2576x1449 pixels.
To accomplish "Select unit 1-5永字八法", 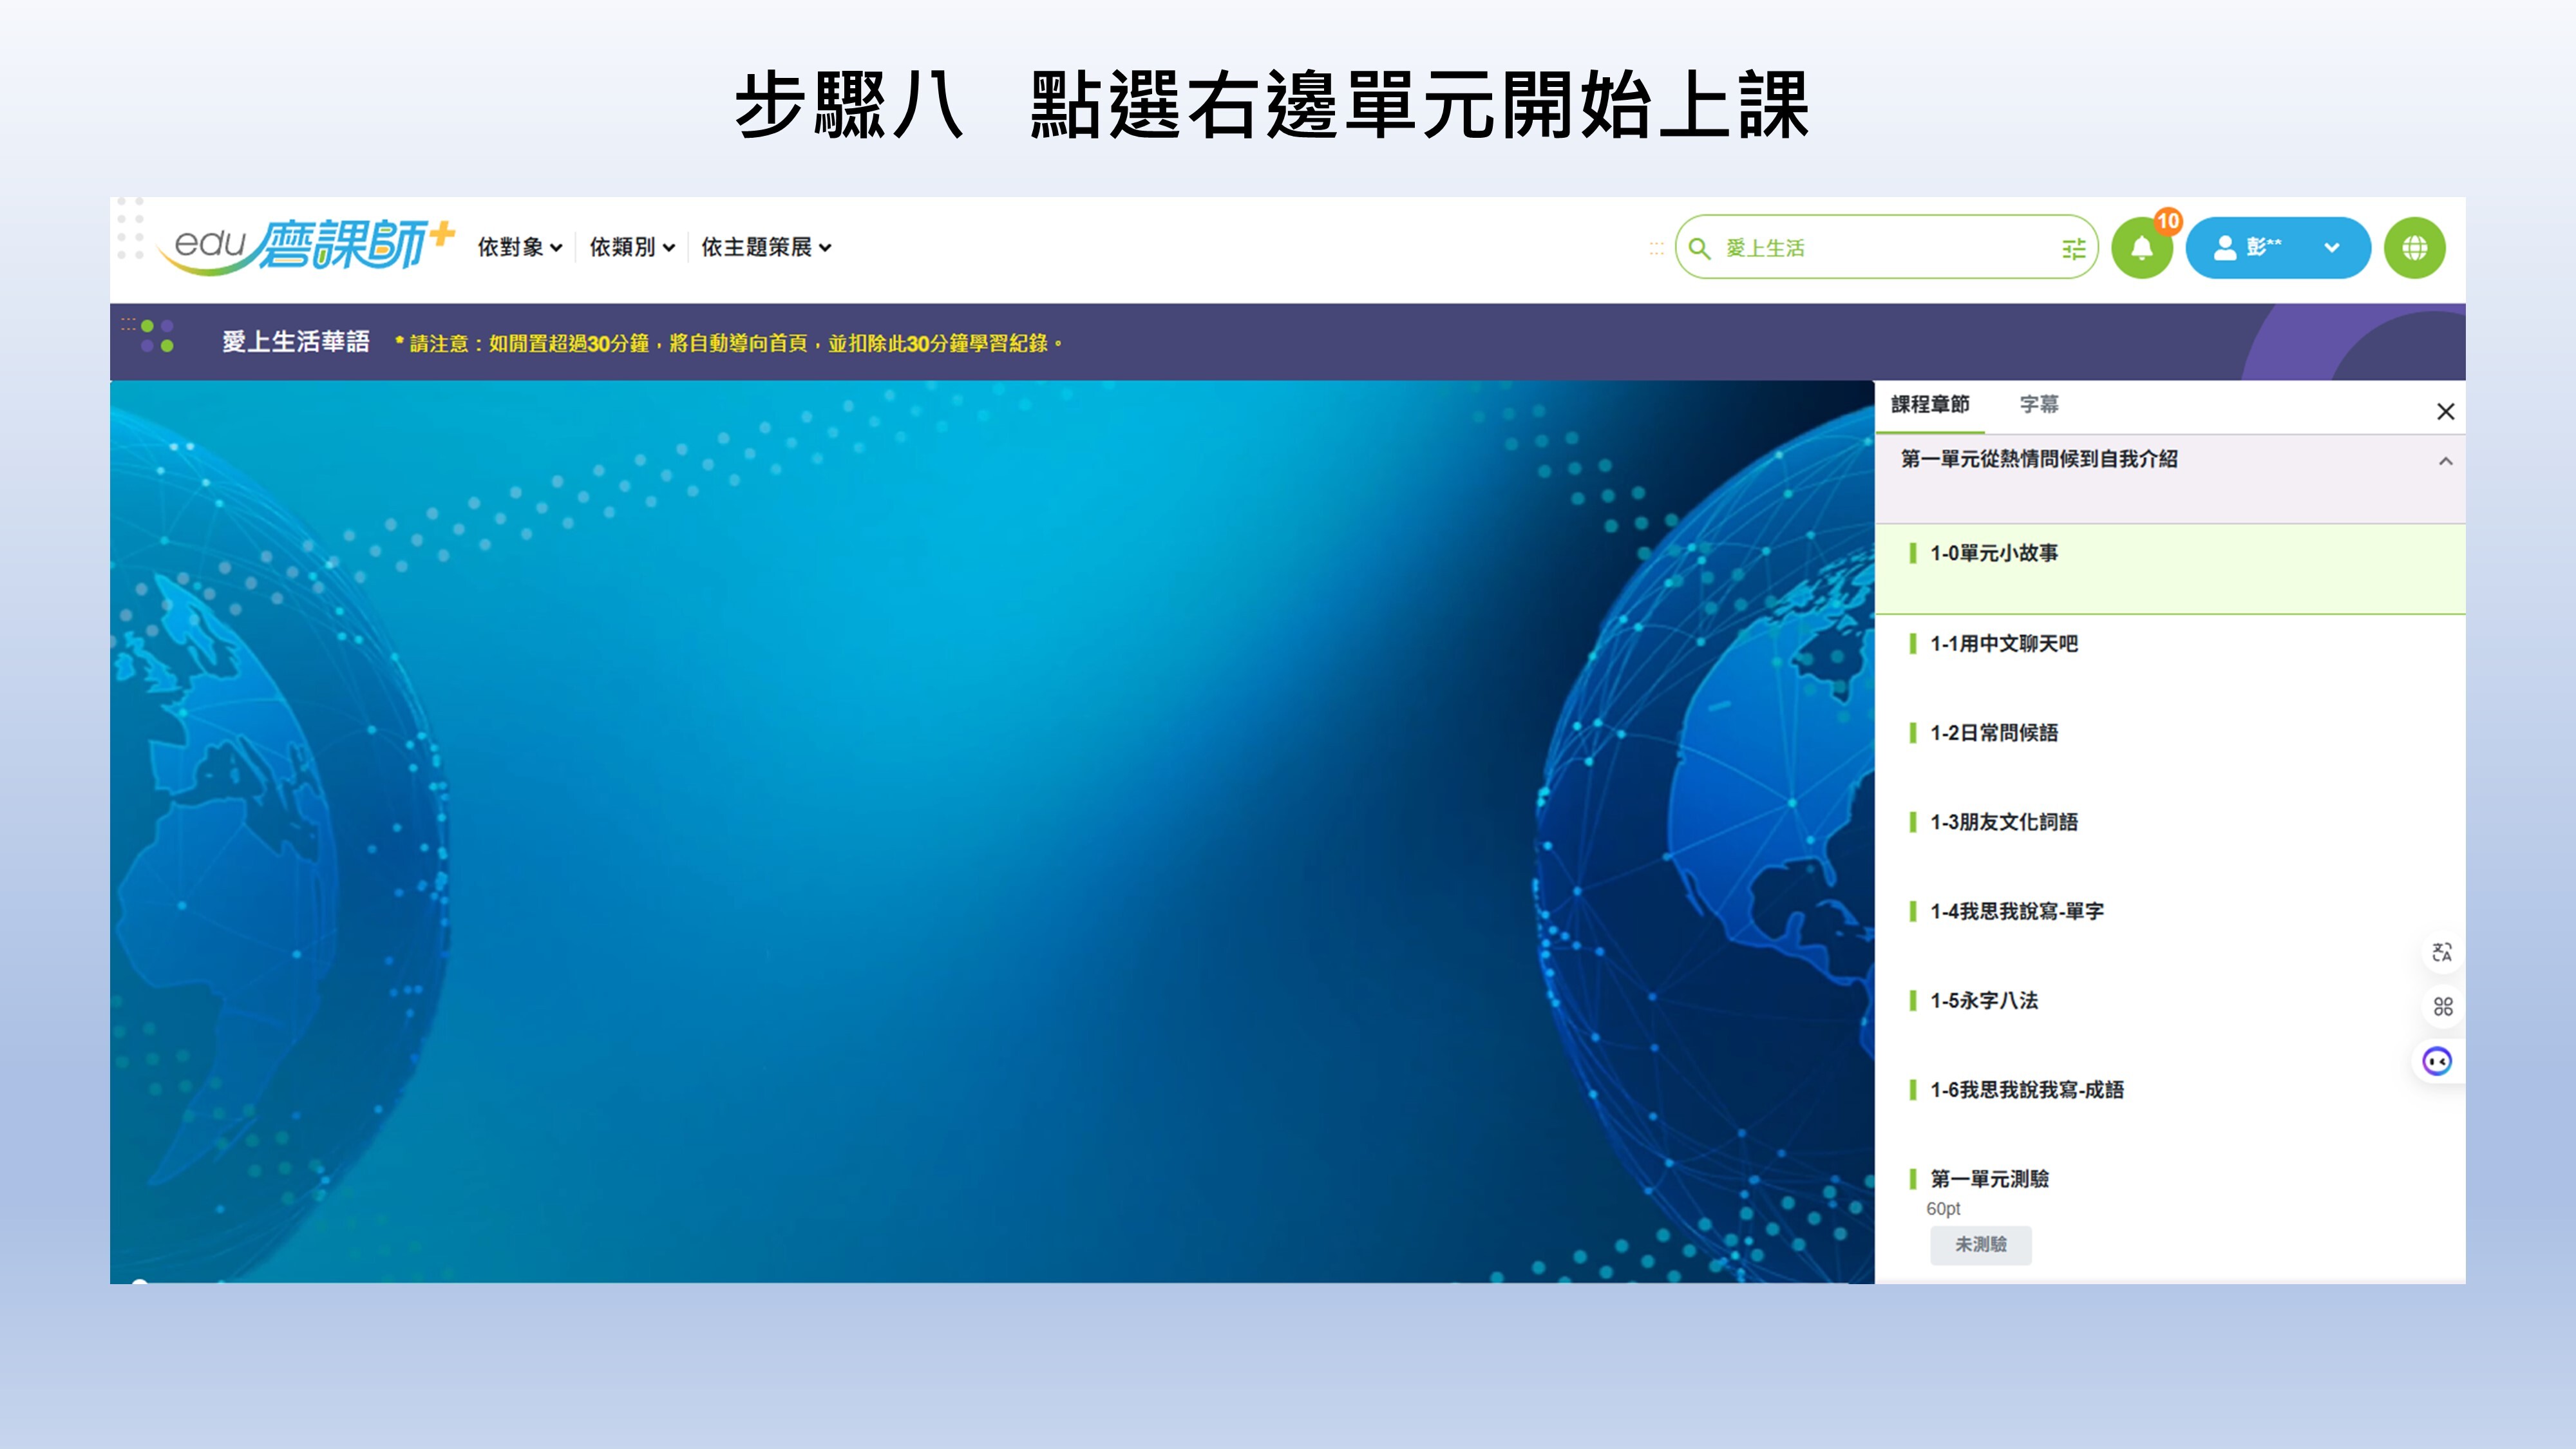I will tap(1985, 1000).
